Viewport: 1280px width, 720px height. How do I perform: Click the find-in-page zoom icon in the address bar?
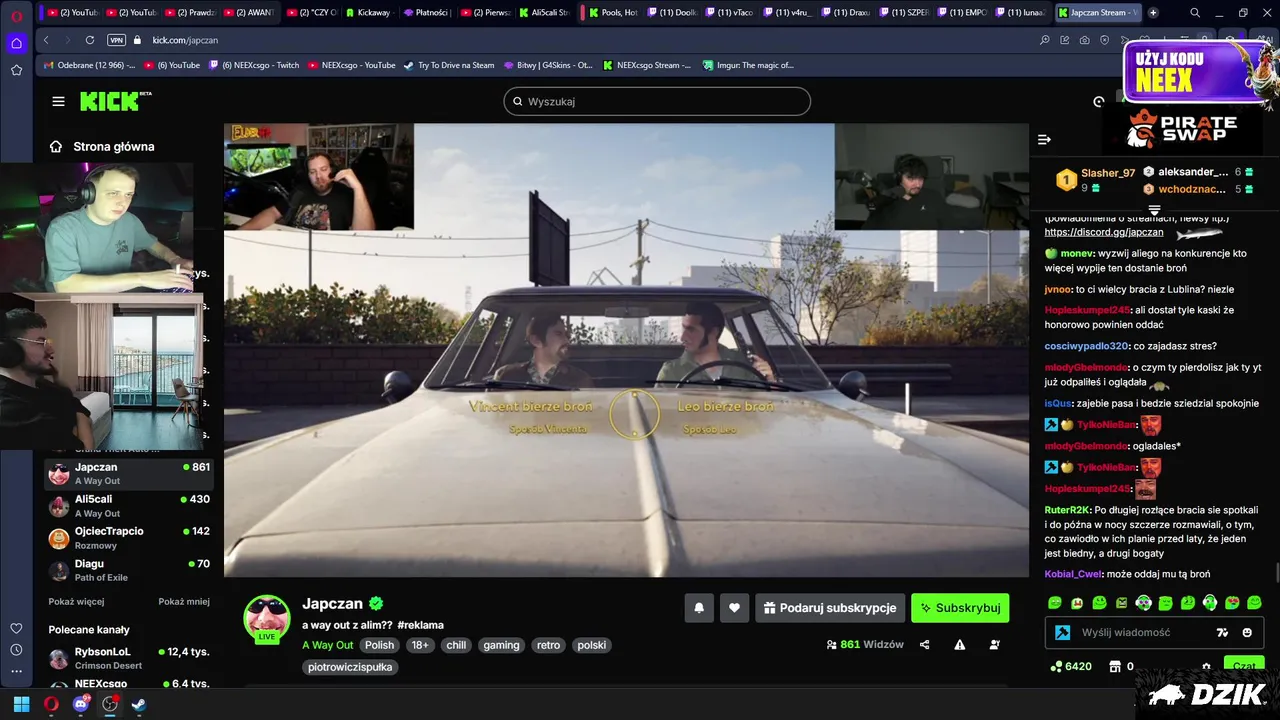[x=1044, y=40]
